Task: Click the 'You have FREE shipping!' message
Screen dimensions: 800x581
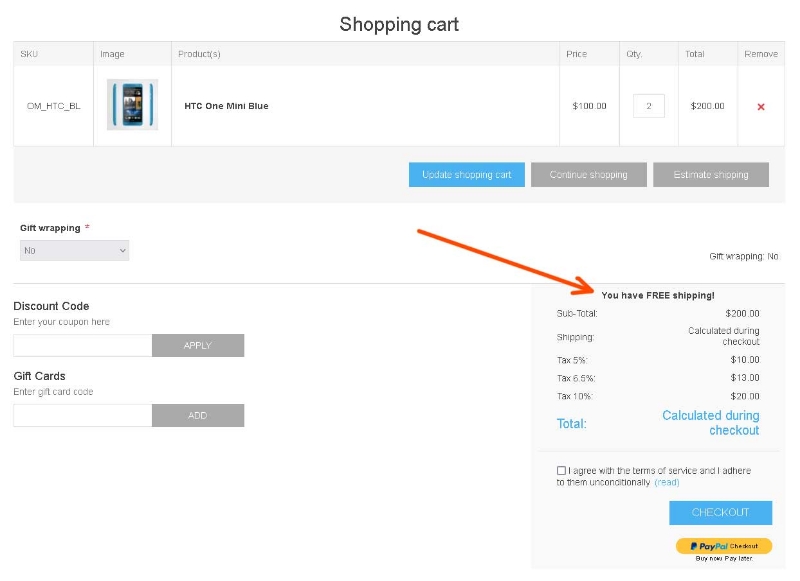Action: (x=658, y=295)
